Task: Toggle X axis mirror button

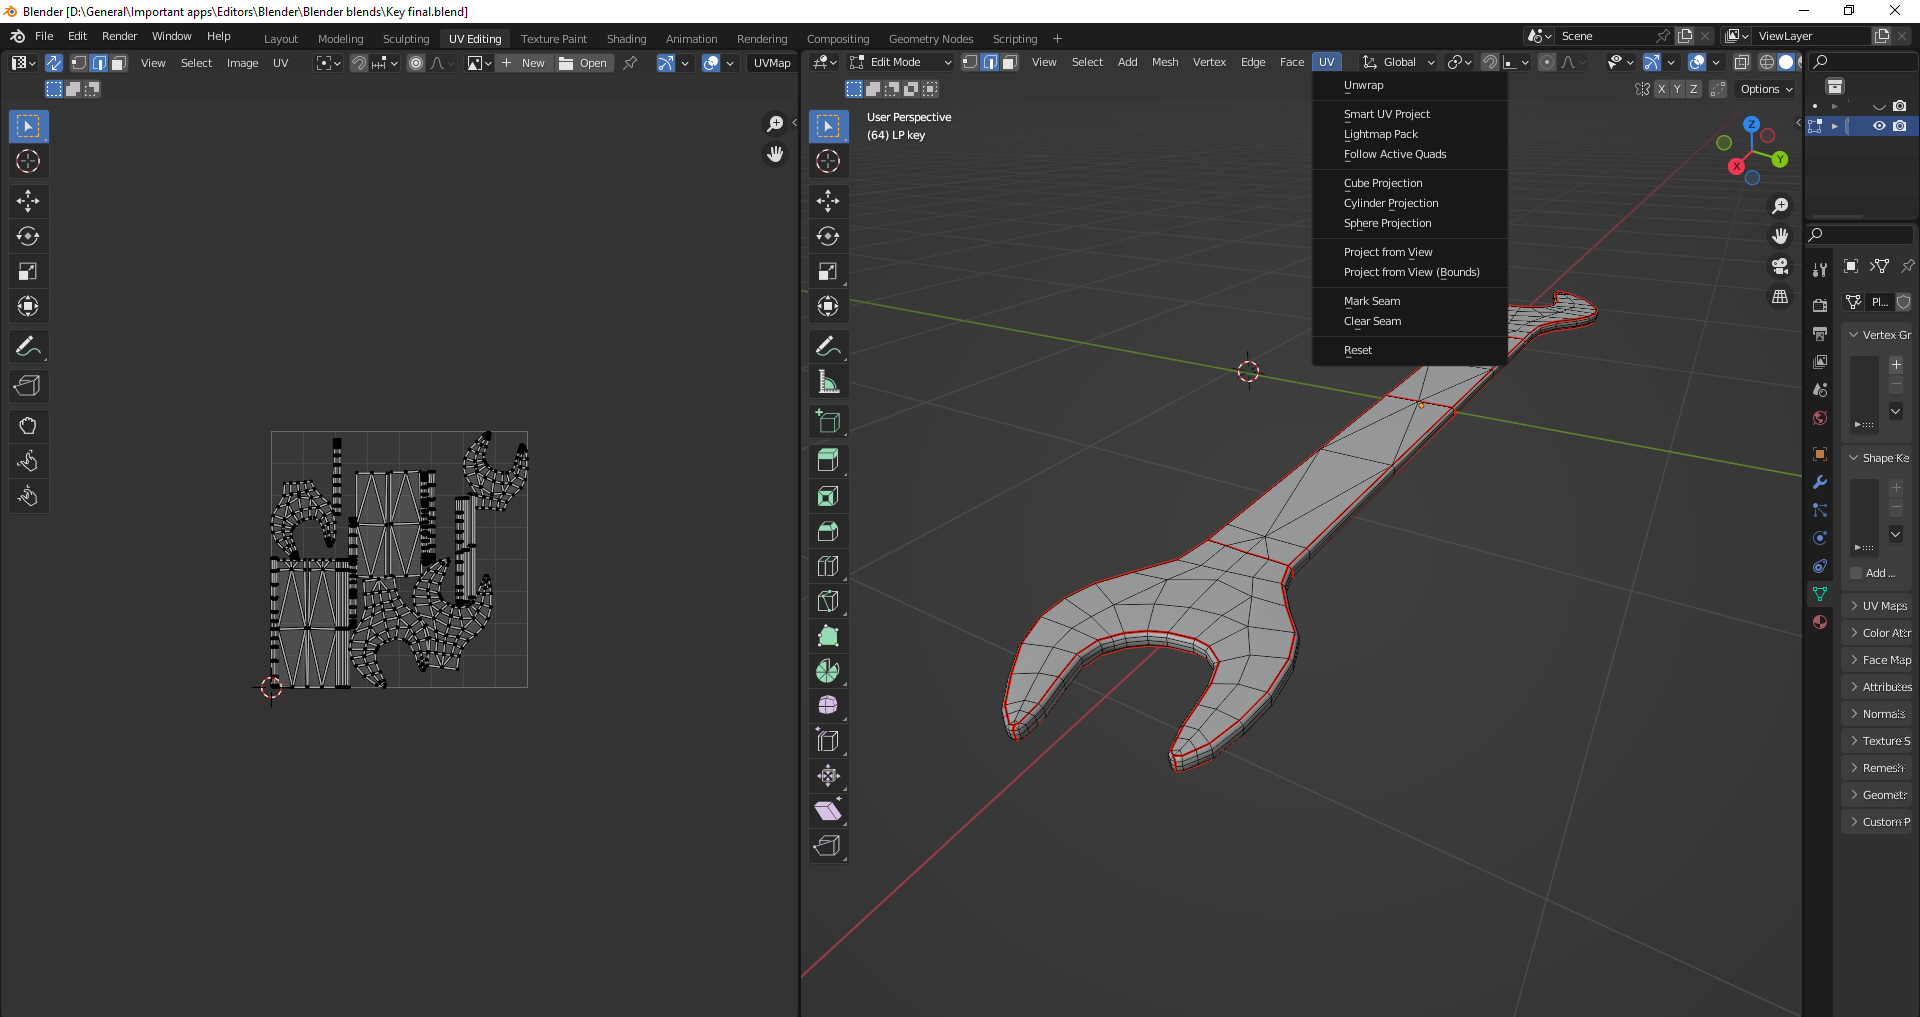Action: pyautogui.click(x=1661, y=89)
